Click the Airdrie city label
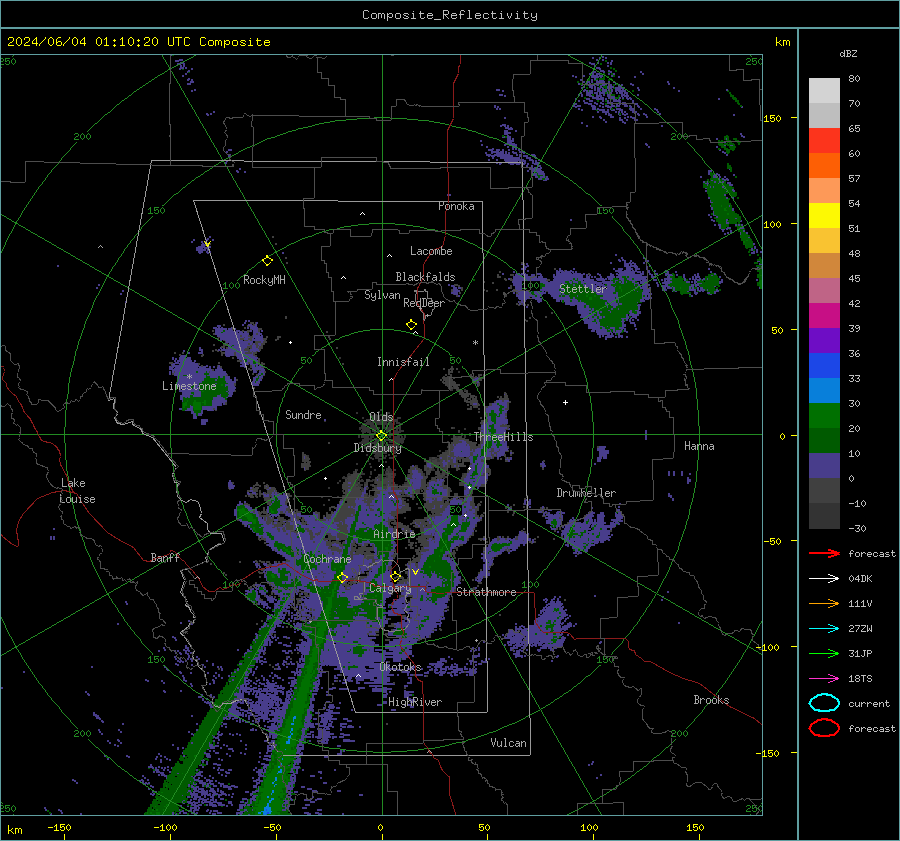Image resolution: width=900 pixels, height=841 pixels. 394,534
